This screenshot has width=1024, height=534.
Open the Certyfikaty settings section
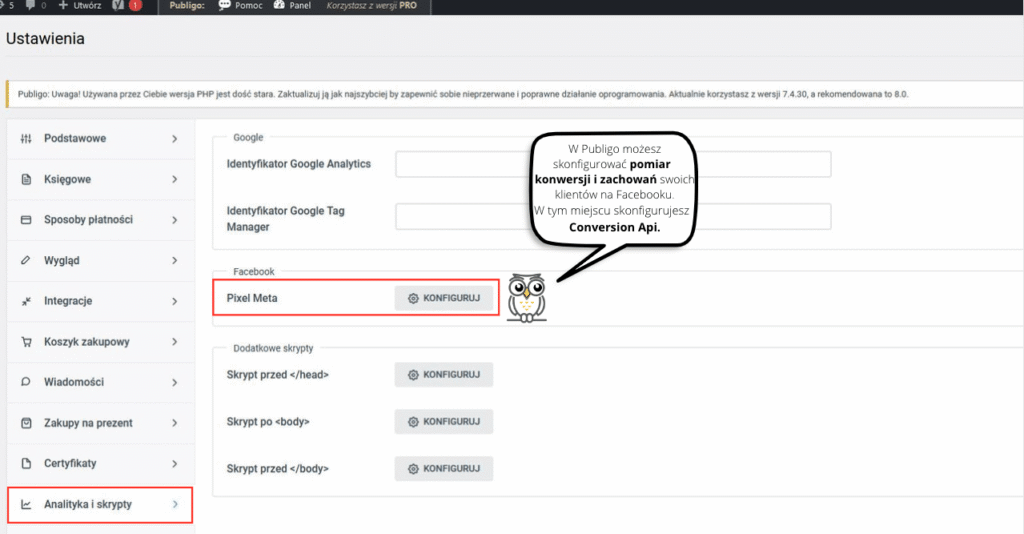pyautogui.click(x=101, y=463)
